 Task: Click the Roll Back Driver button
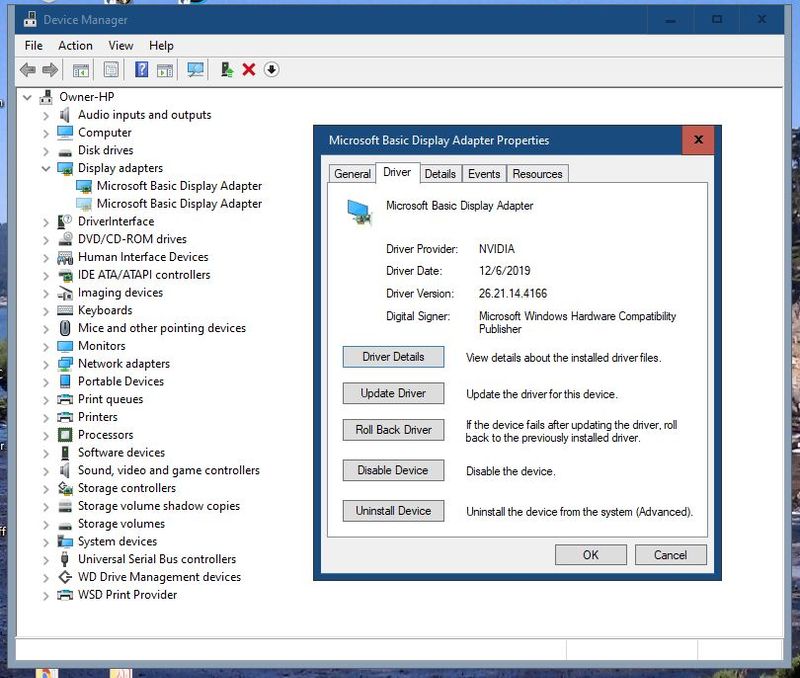point(393,430)
